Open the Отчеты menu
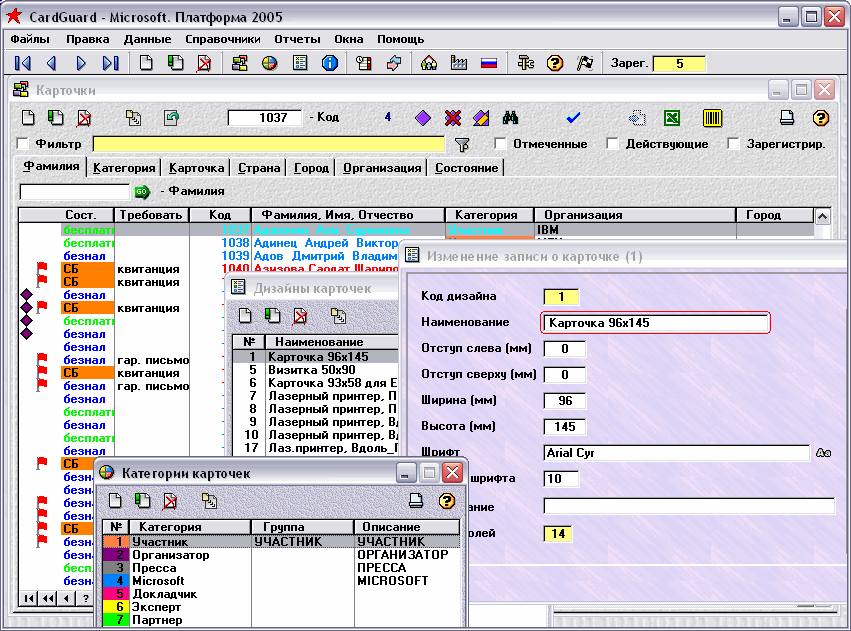 coord(297,39)
